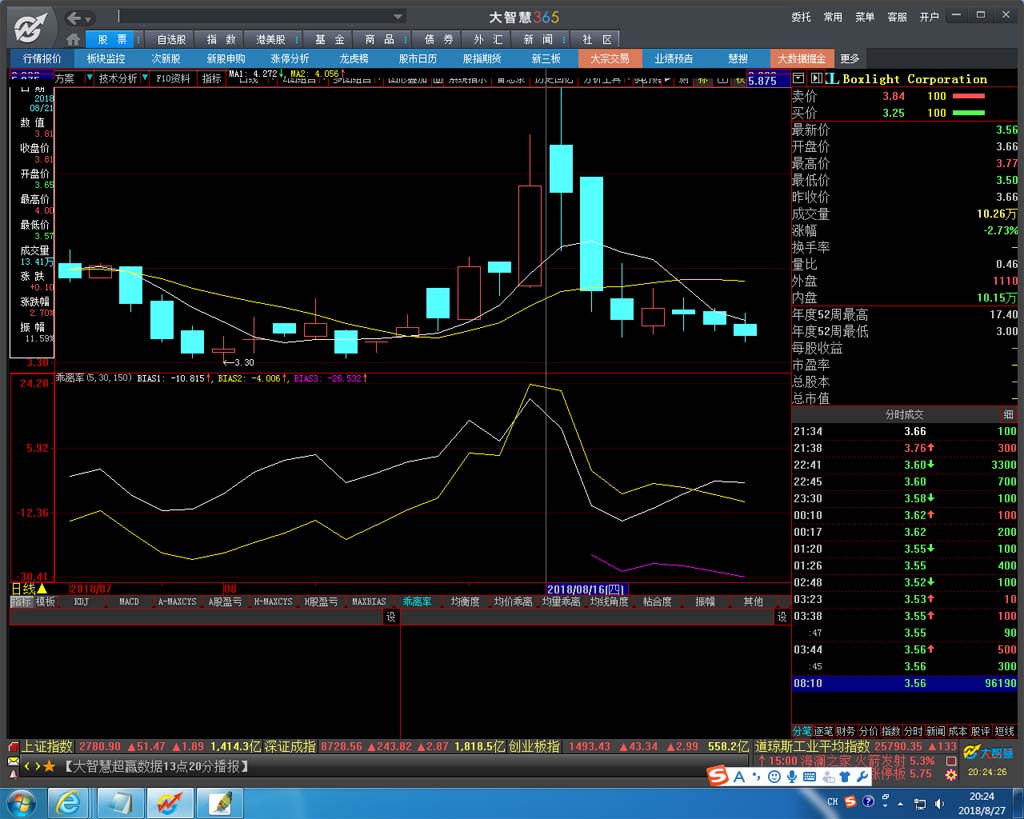Select the 乖离率 indicator tab
Screen dimensions: 1024x819
coord(417,602)
